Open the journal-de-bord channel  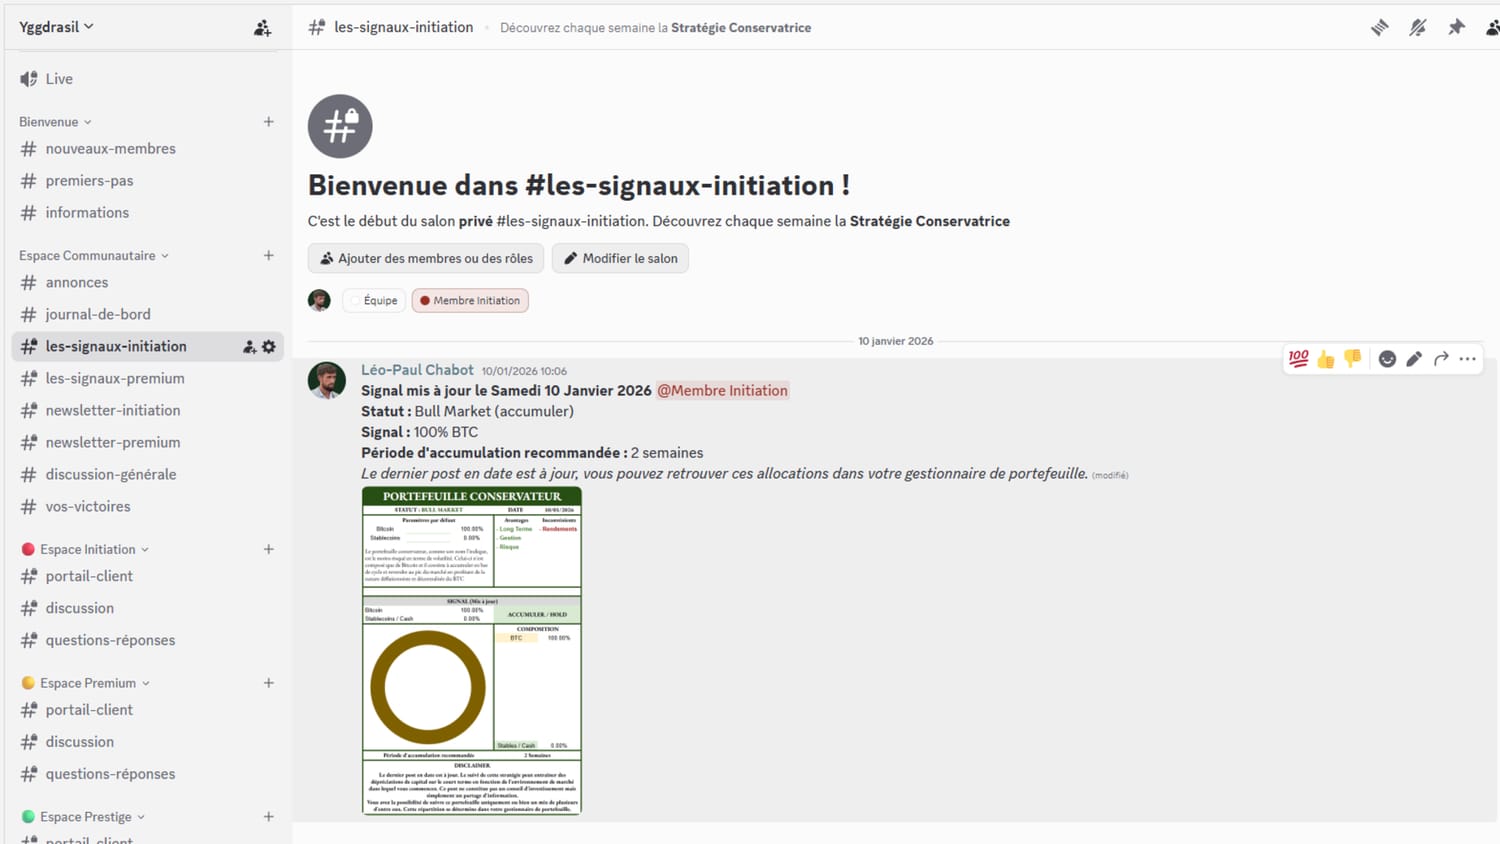click(147, 314)
